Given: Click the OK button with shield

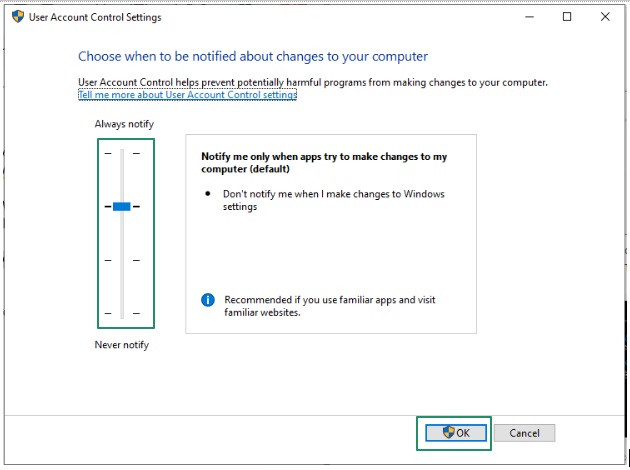Looking at the screenshot, I should pyautogui.click(x=456, y=433).
